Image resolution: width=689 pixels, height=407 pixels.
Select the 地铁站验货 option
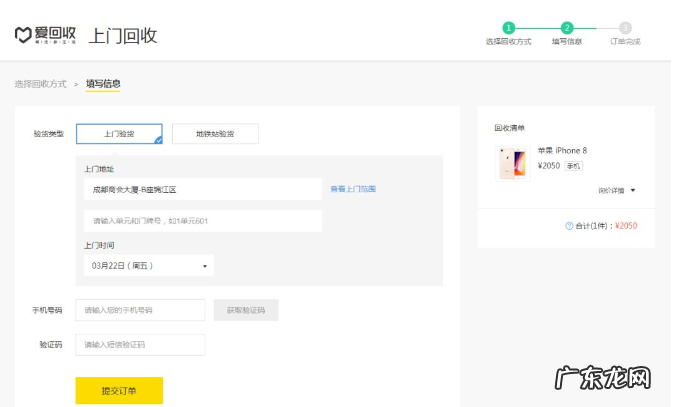[215, 134]
